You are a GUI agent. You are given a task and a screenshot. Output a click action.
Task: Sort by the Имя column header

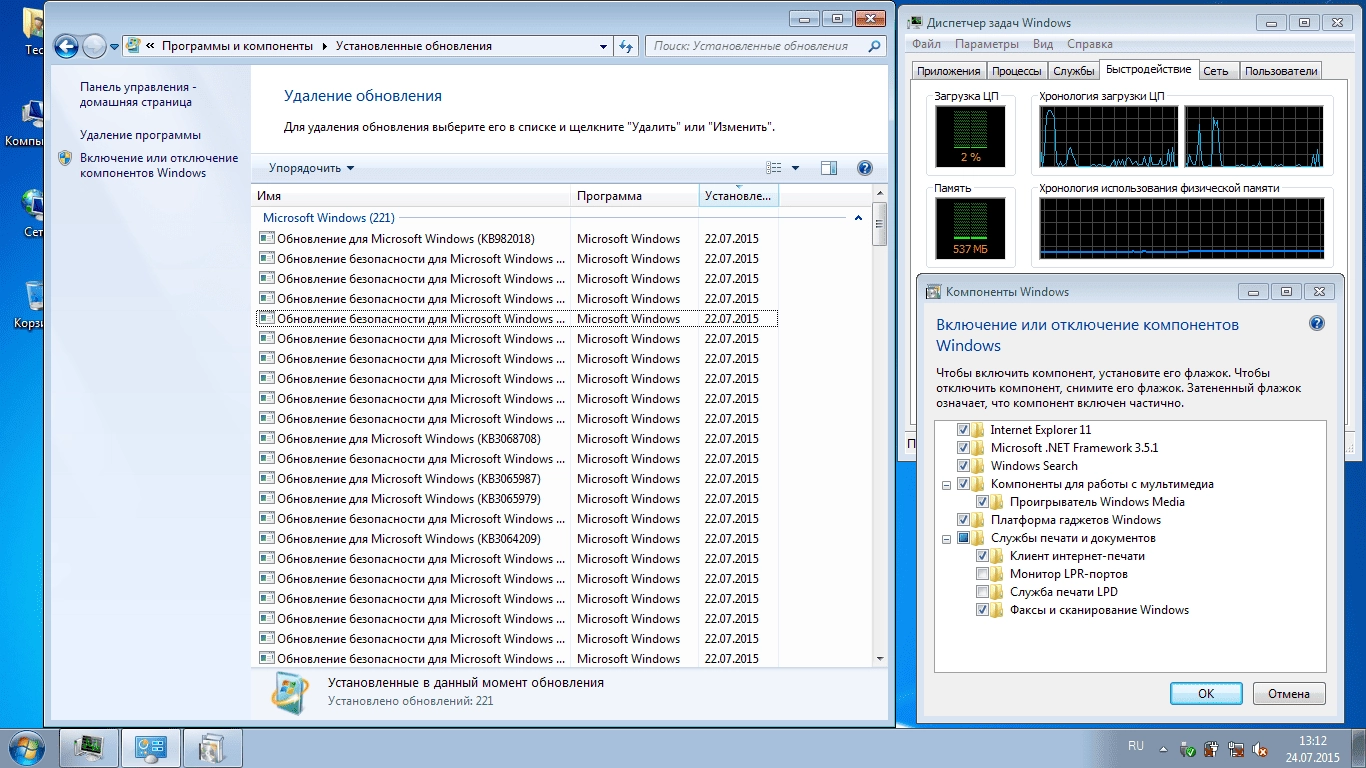click(410, 196)
